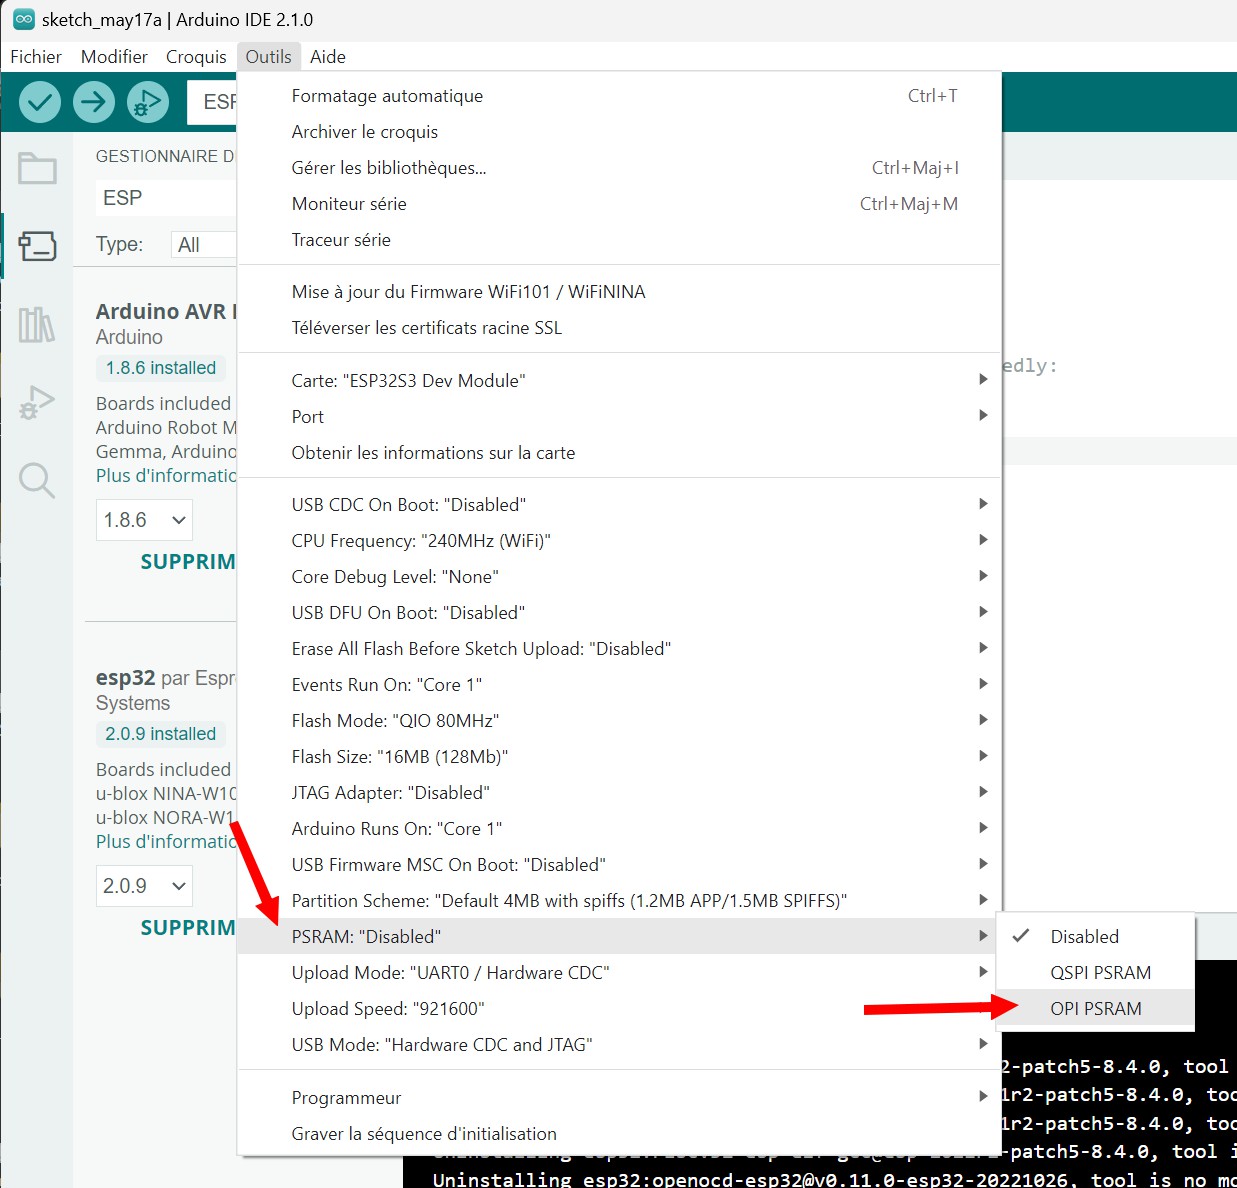1237x1188 pixels.
Task: Click Plus d'information link under Arduino AVR
Action: pos(166,476)
